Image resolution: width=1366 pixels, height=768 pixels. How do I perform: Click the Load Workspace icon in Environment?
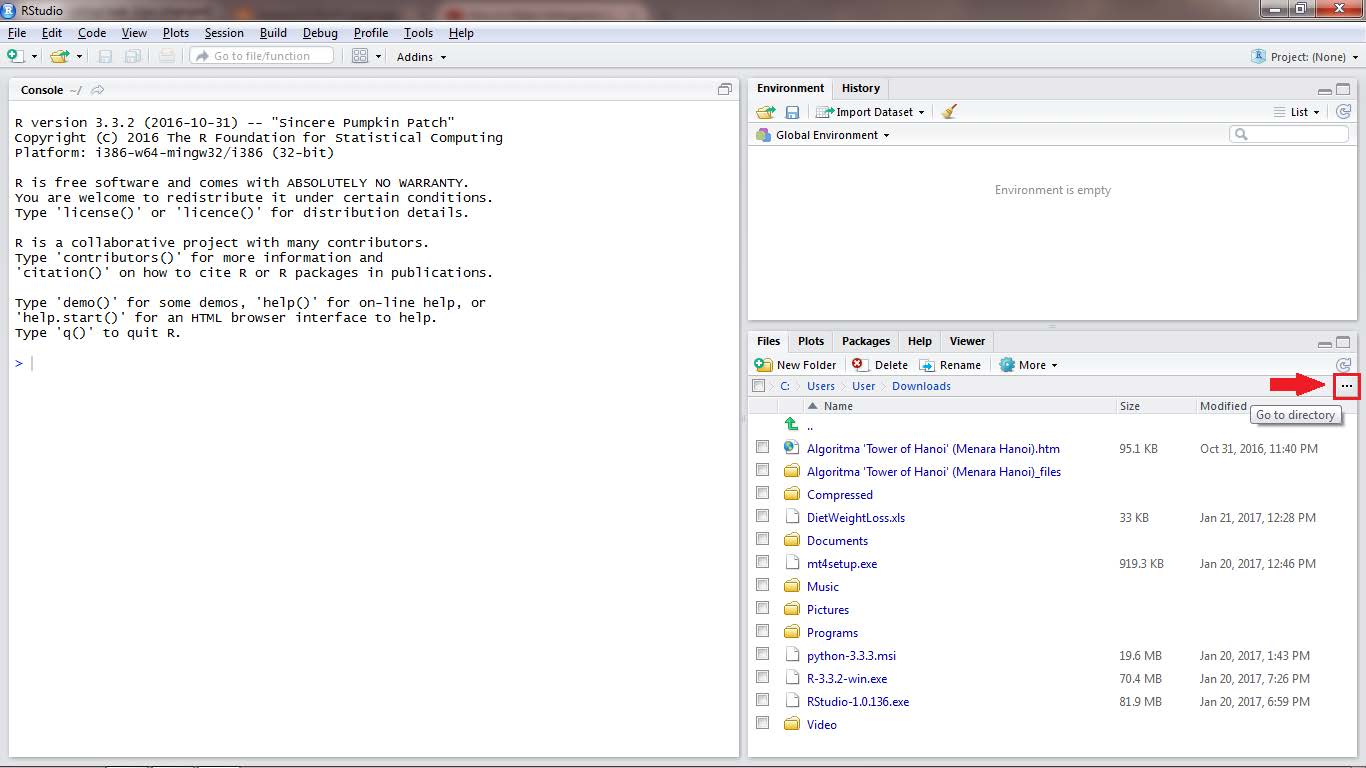click(766, 112)
